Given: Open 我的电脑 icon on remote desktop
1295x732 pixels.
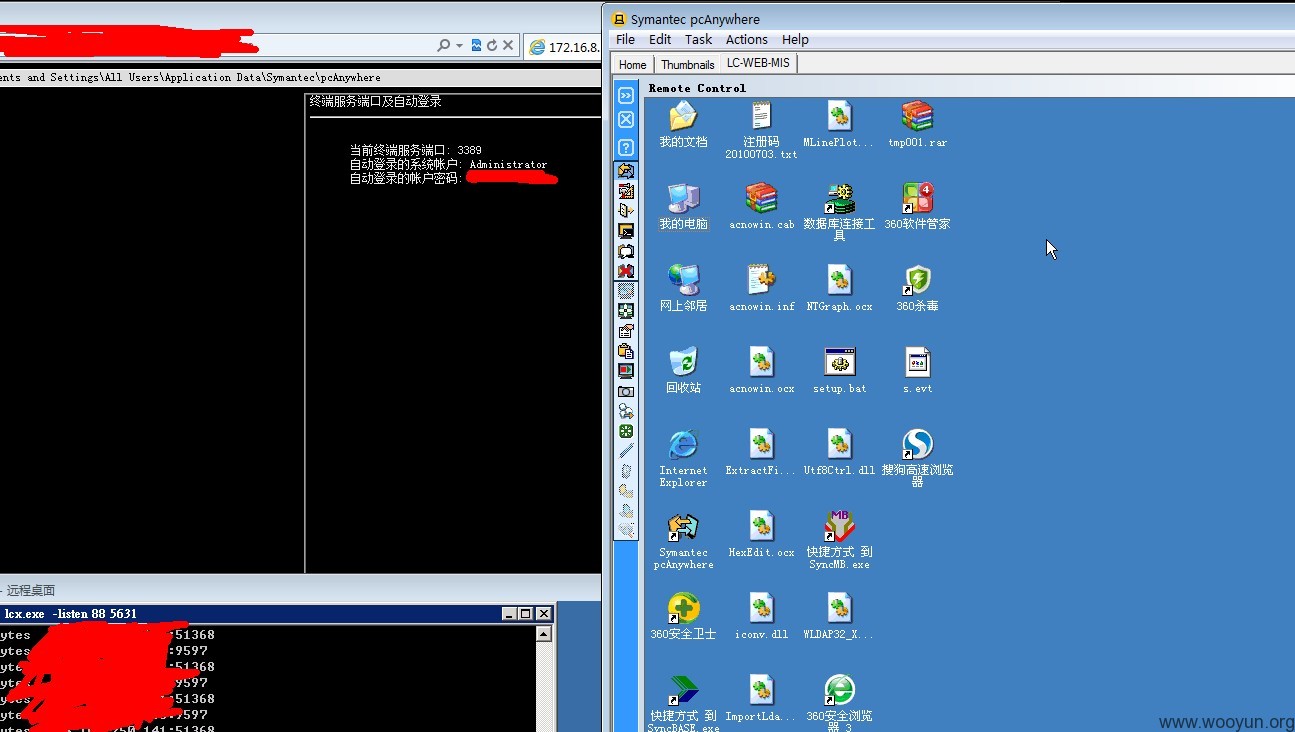Looking at the screenshot, I should 683,198.
